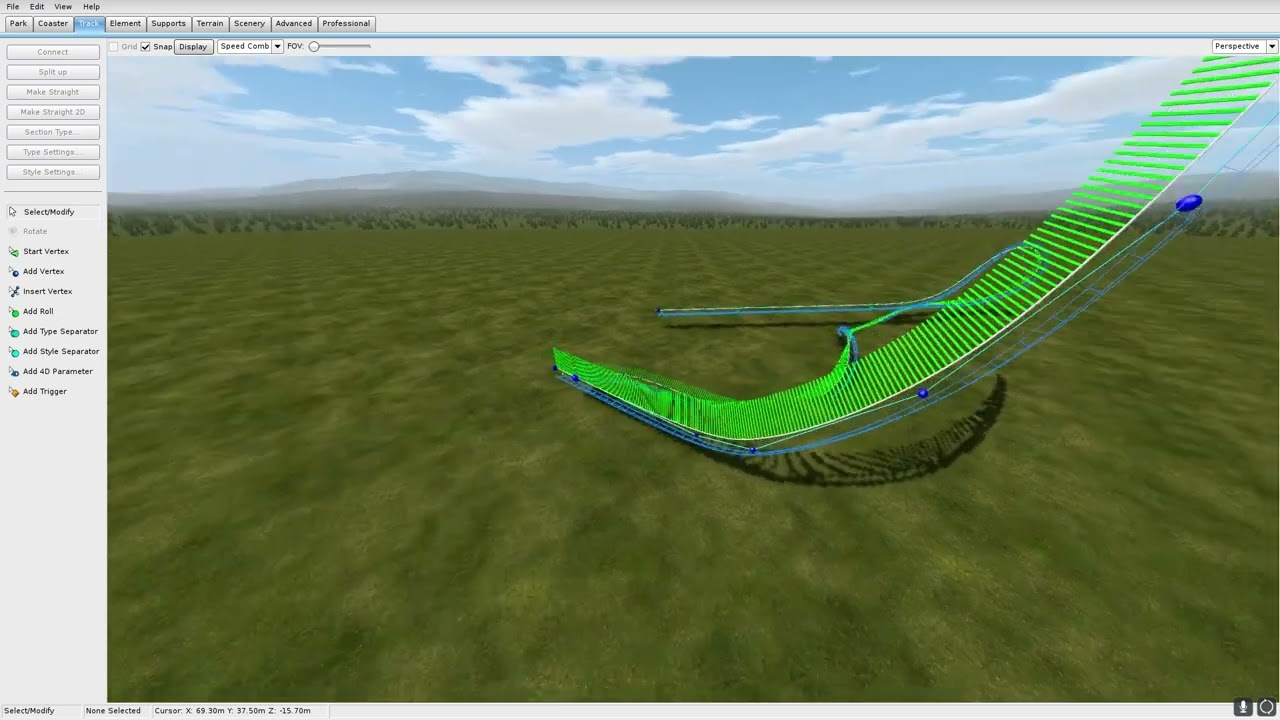Open the Edit menu

[x=36, y=6]
